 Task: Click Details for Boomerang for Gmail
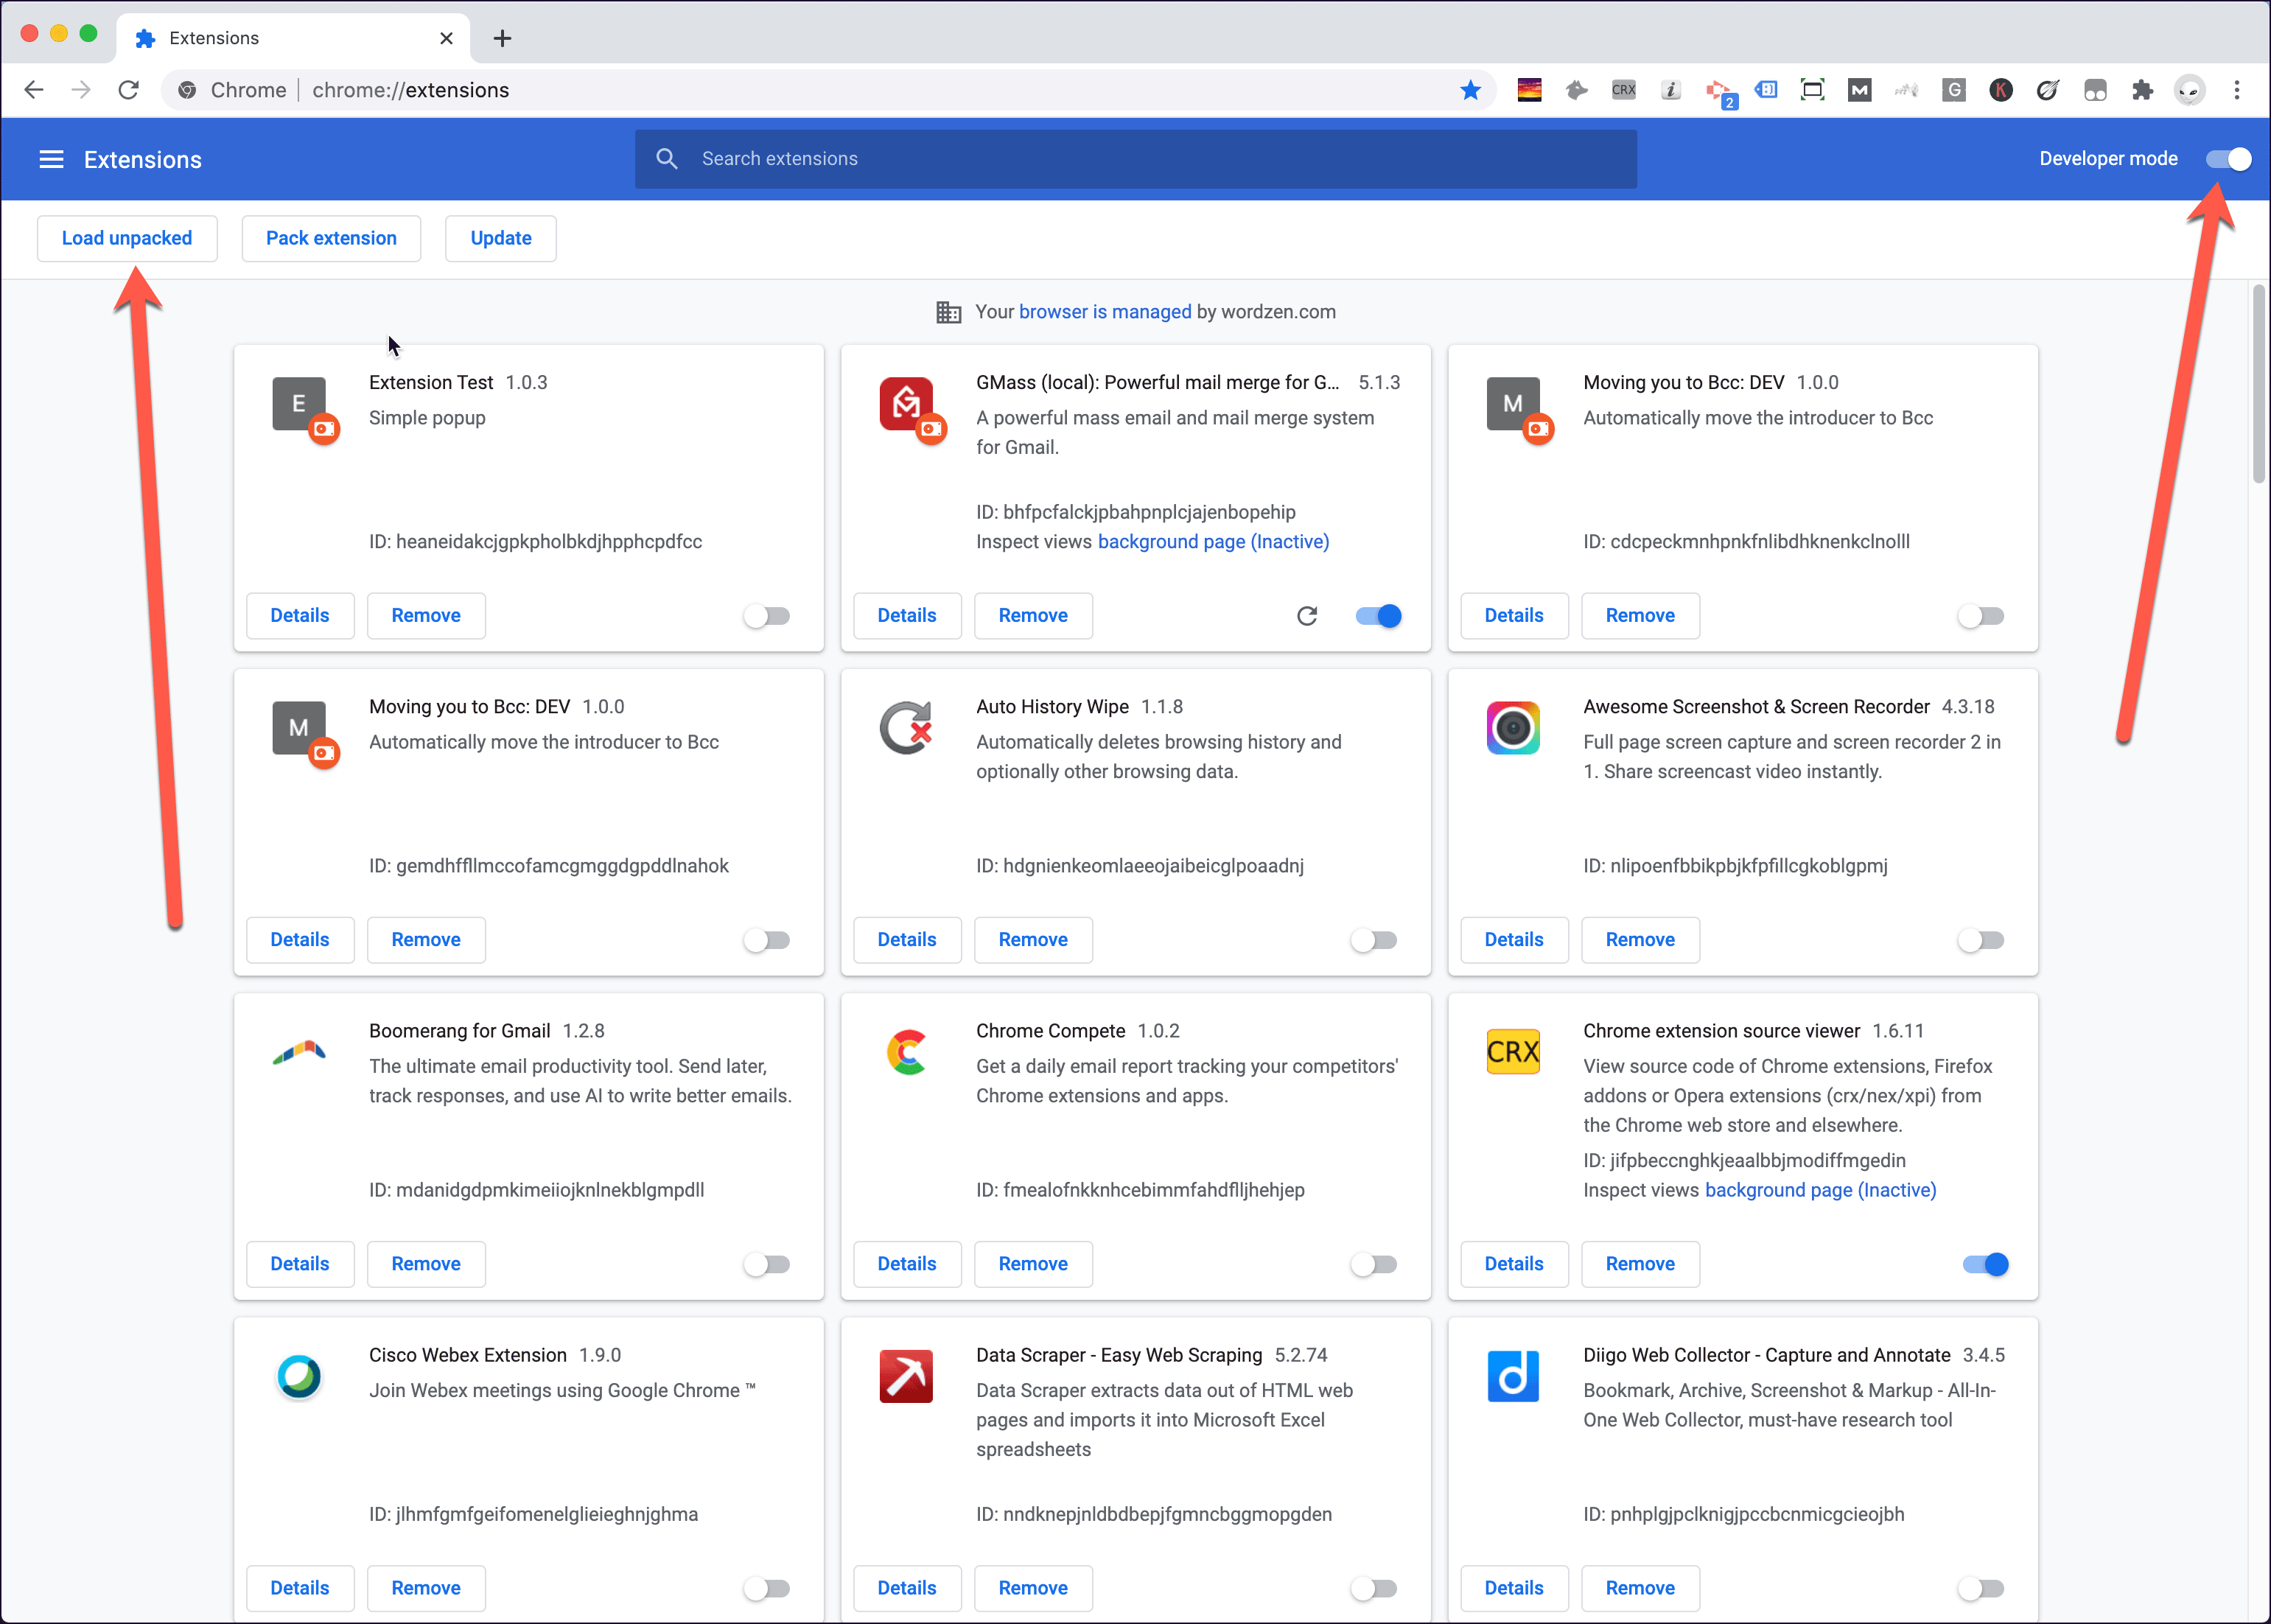301,1262
